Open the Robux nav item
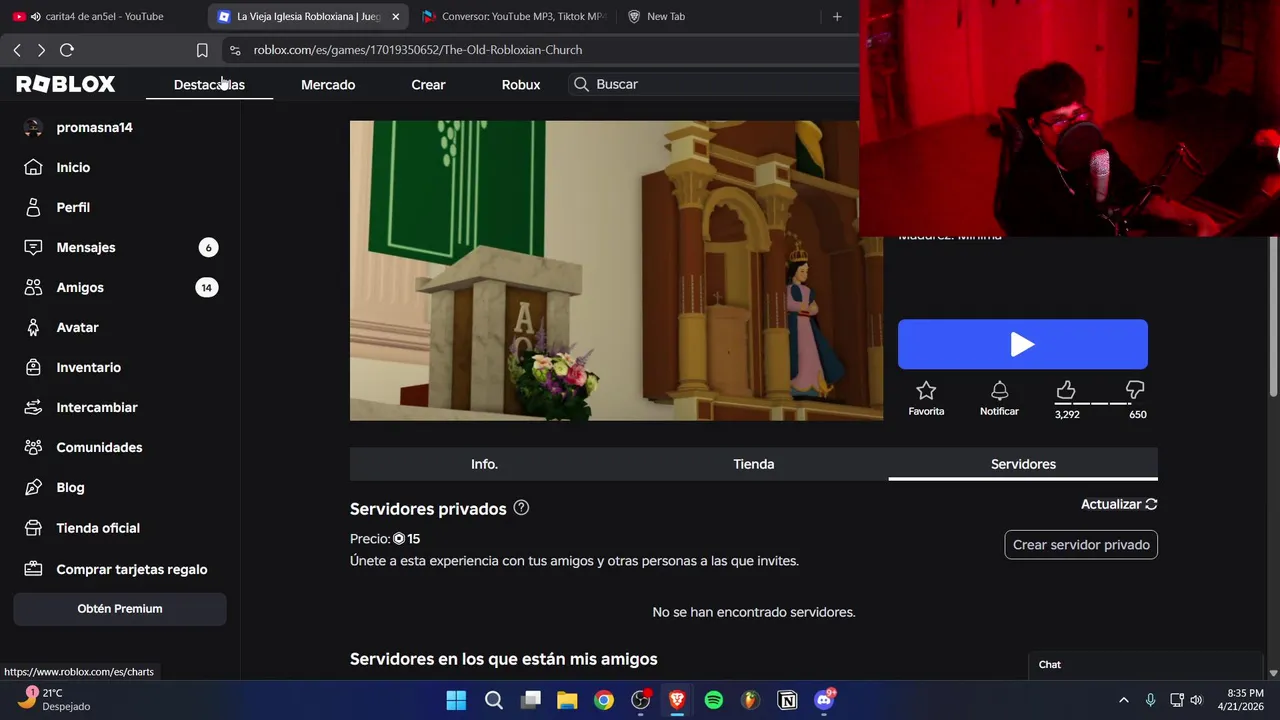 coord(521,84)
